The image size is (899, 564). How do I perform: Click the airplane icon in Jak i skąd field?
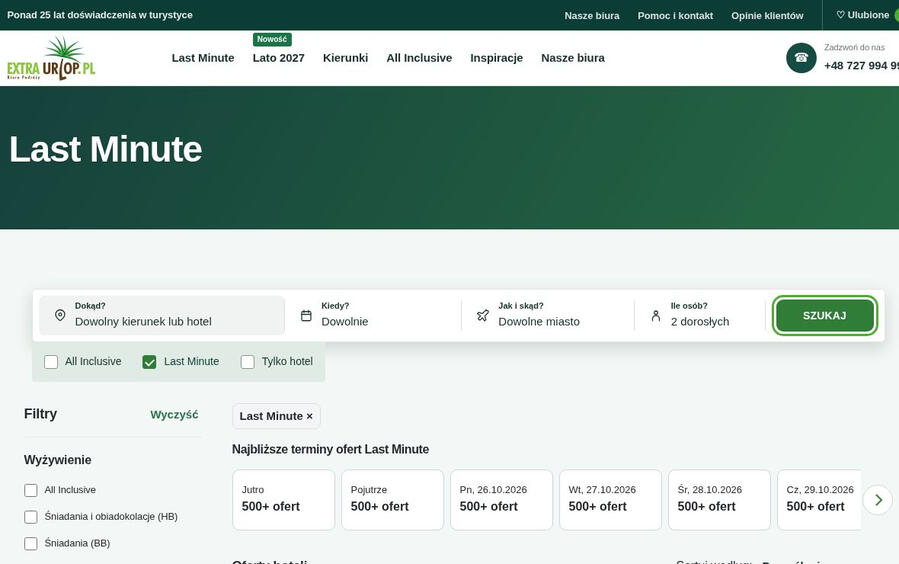pyautogui.click(x=483, y=315)
